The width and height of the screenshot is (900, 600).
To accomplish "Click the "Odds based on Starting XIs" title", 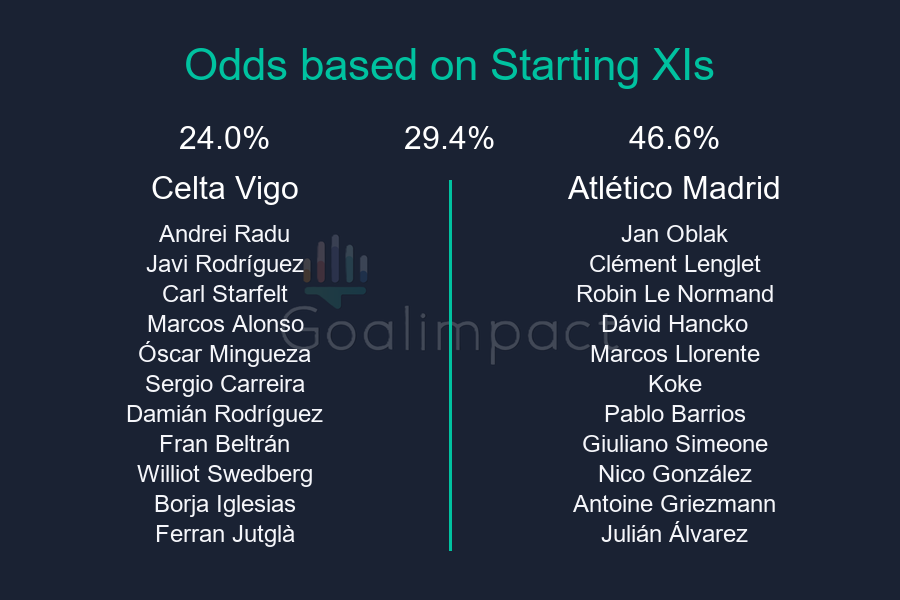I will pyautogui.click(x=450, y=66).
